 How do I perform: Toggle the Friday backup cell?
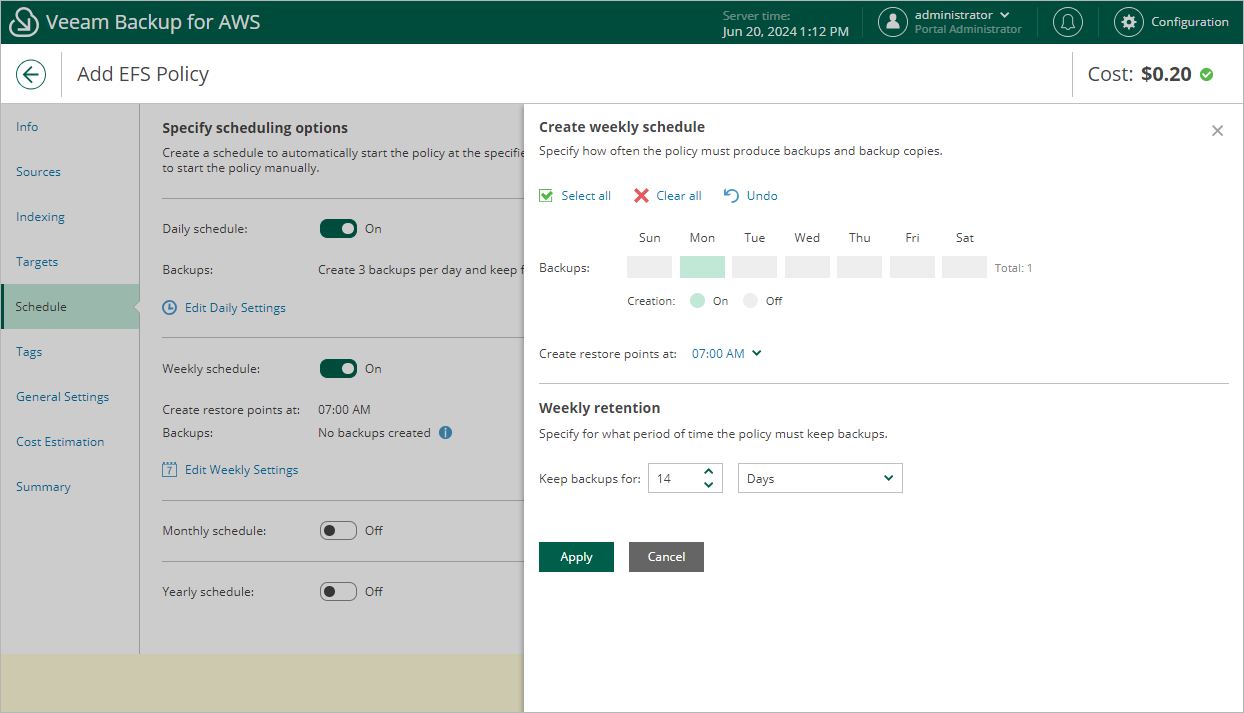pyautogui.click(x=912, y=267)
